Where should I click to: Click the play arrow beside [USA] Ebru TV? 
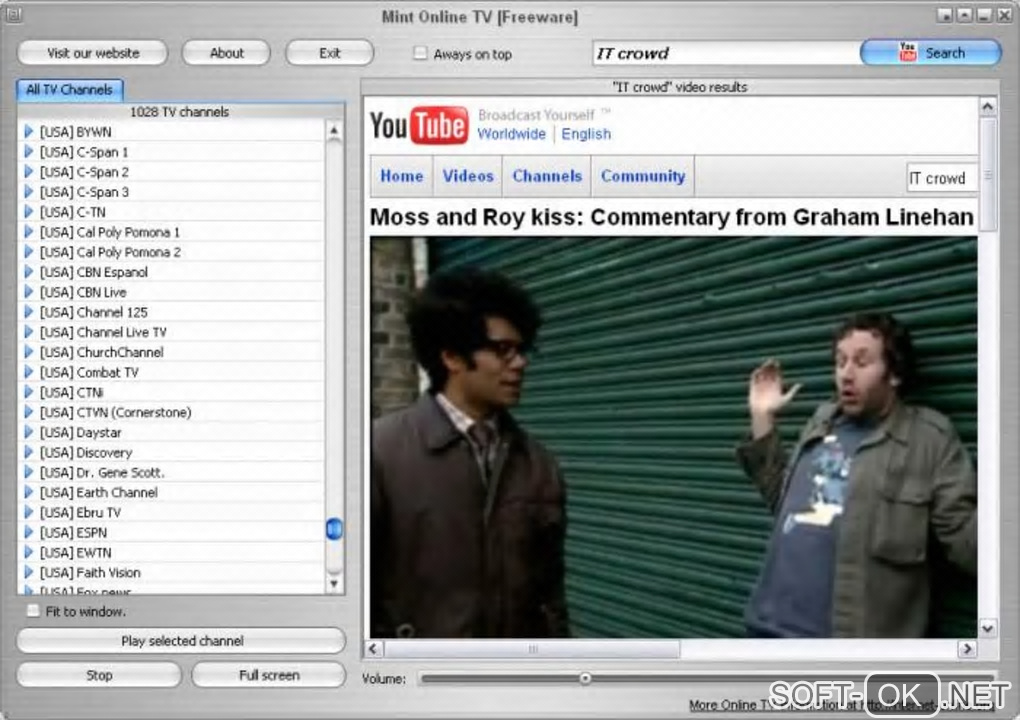pos(28,513)
